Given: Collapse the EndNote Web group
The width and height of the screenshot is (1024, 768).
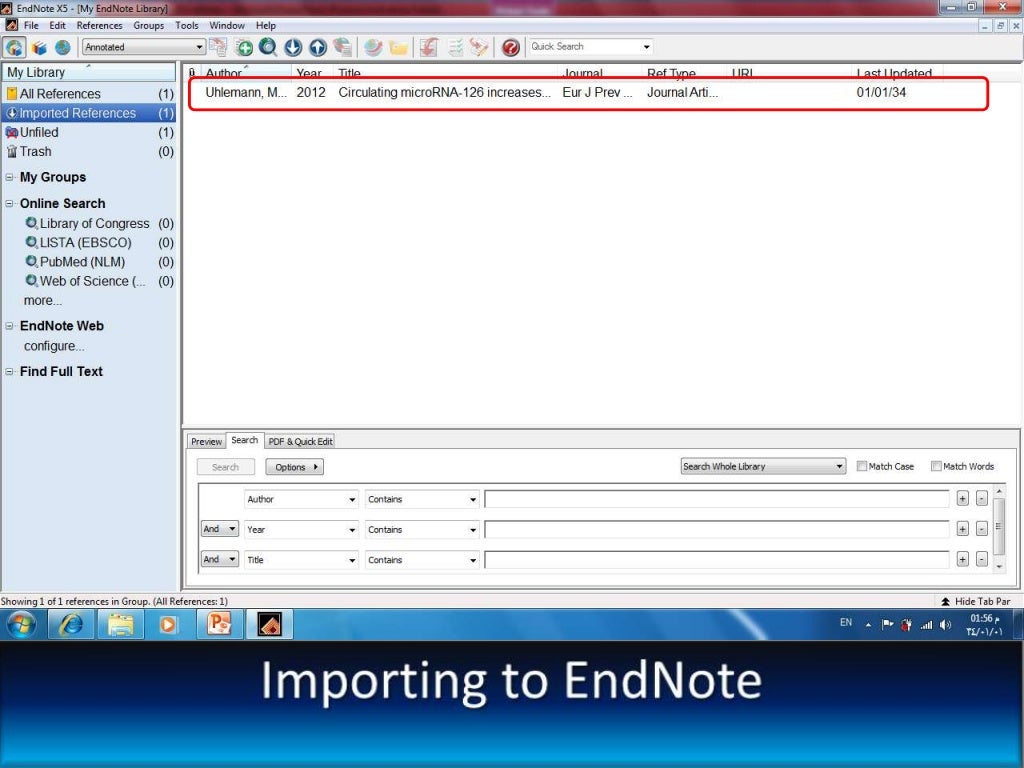Looking at the screenshot, I should pos(10,326).
